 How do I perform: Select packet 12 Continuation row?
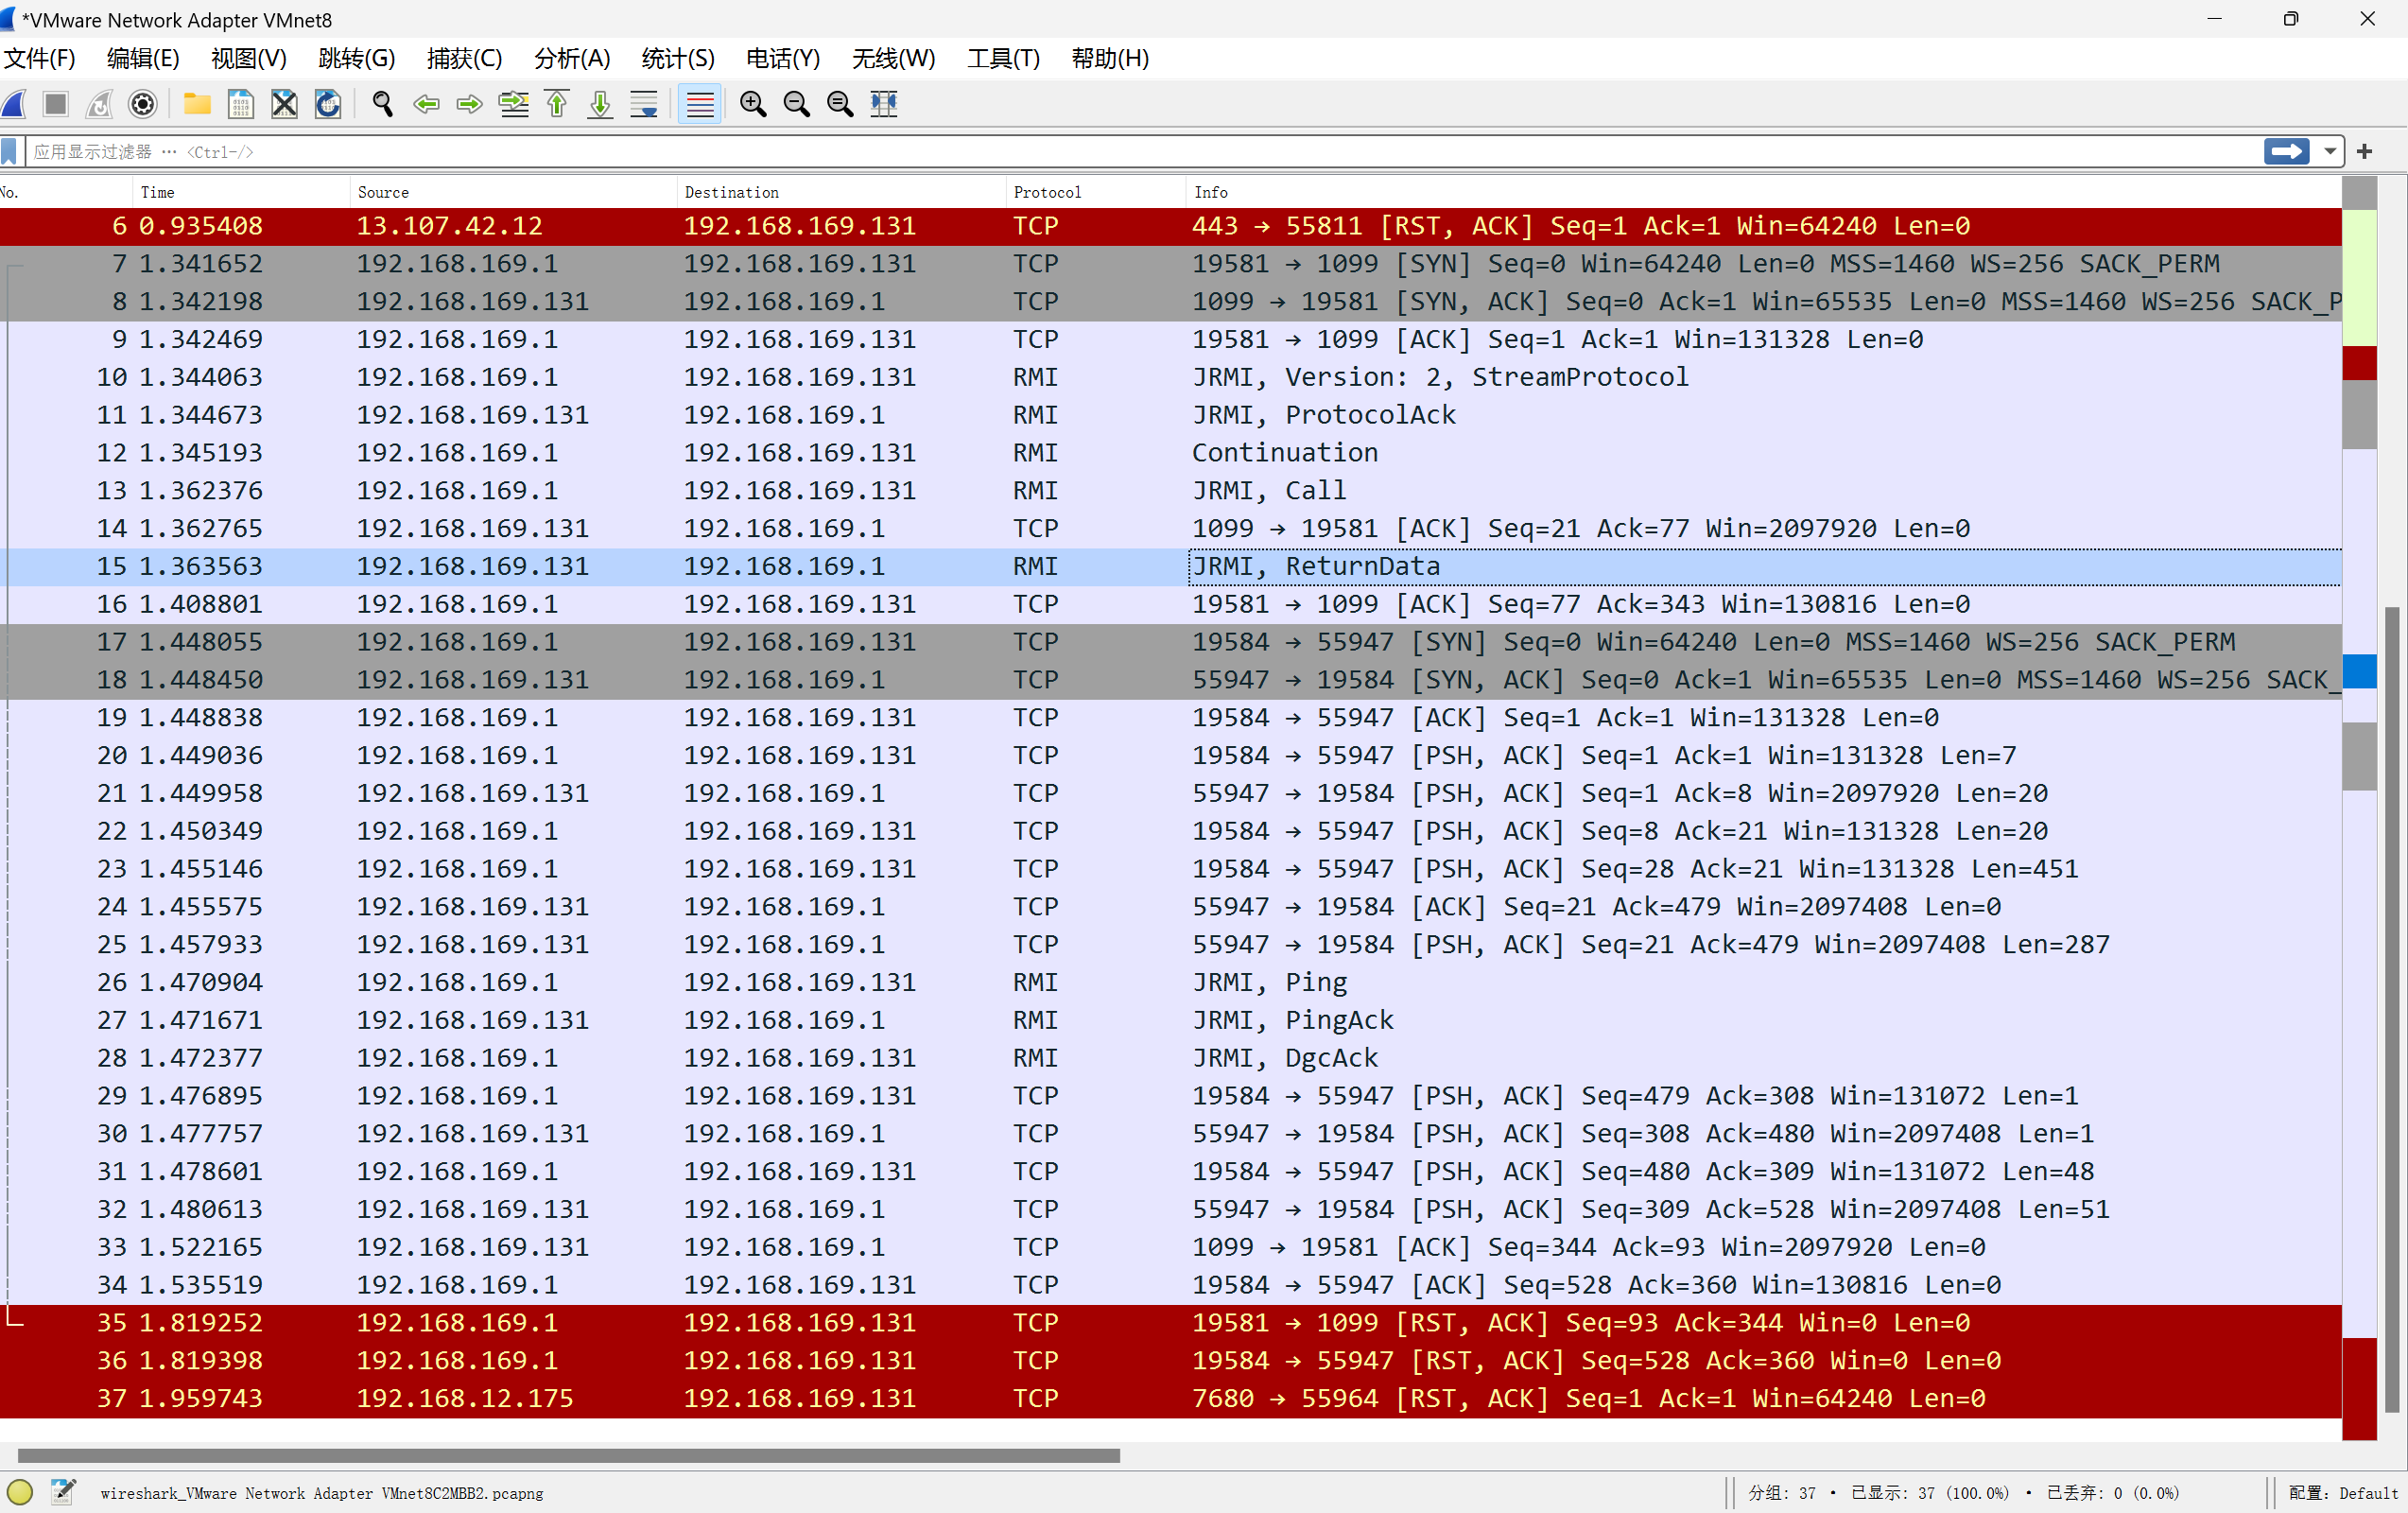click(1170, 453)
